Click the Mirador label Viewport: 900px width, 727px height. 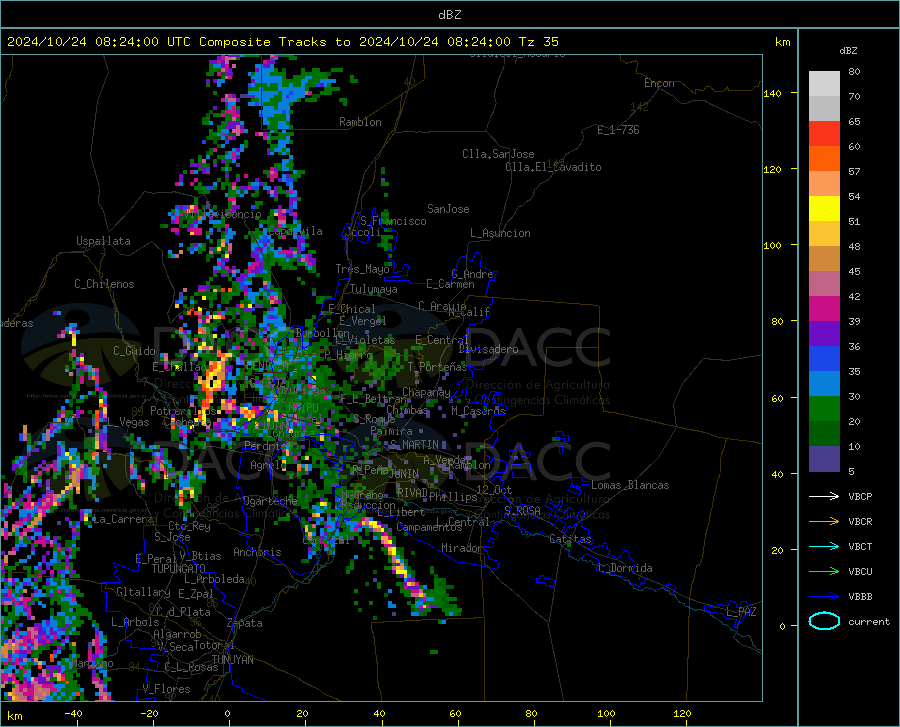pos(461,548)
